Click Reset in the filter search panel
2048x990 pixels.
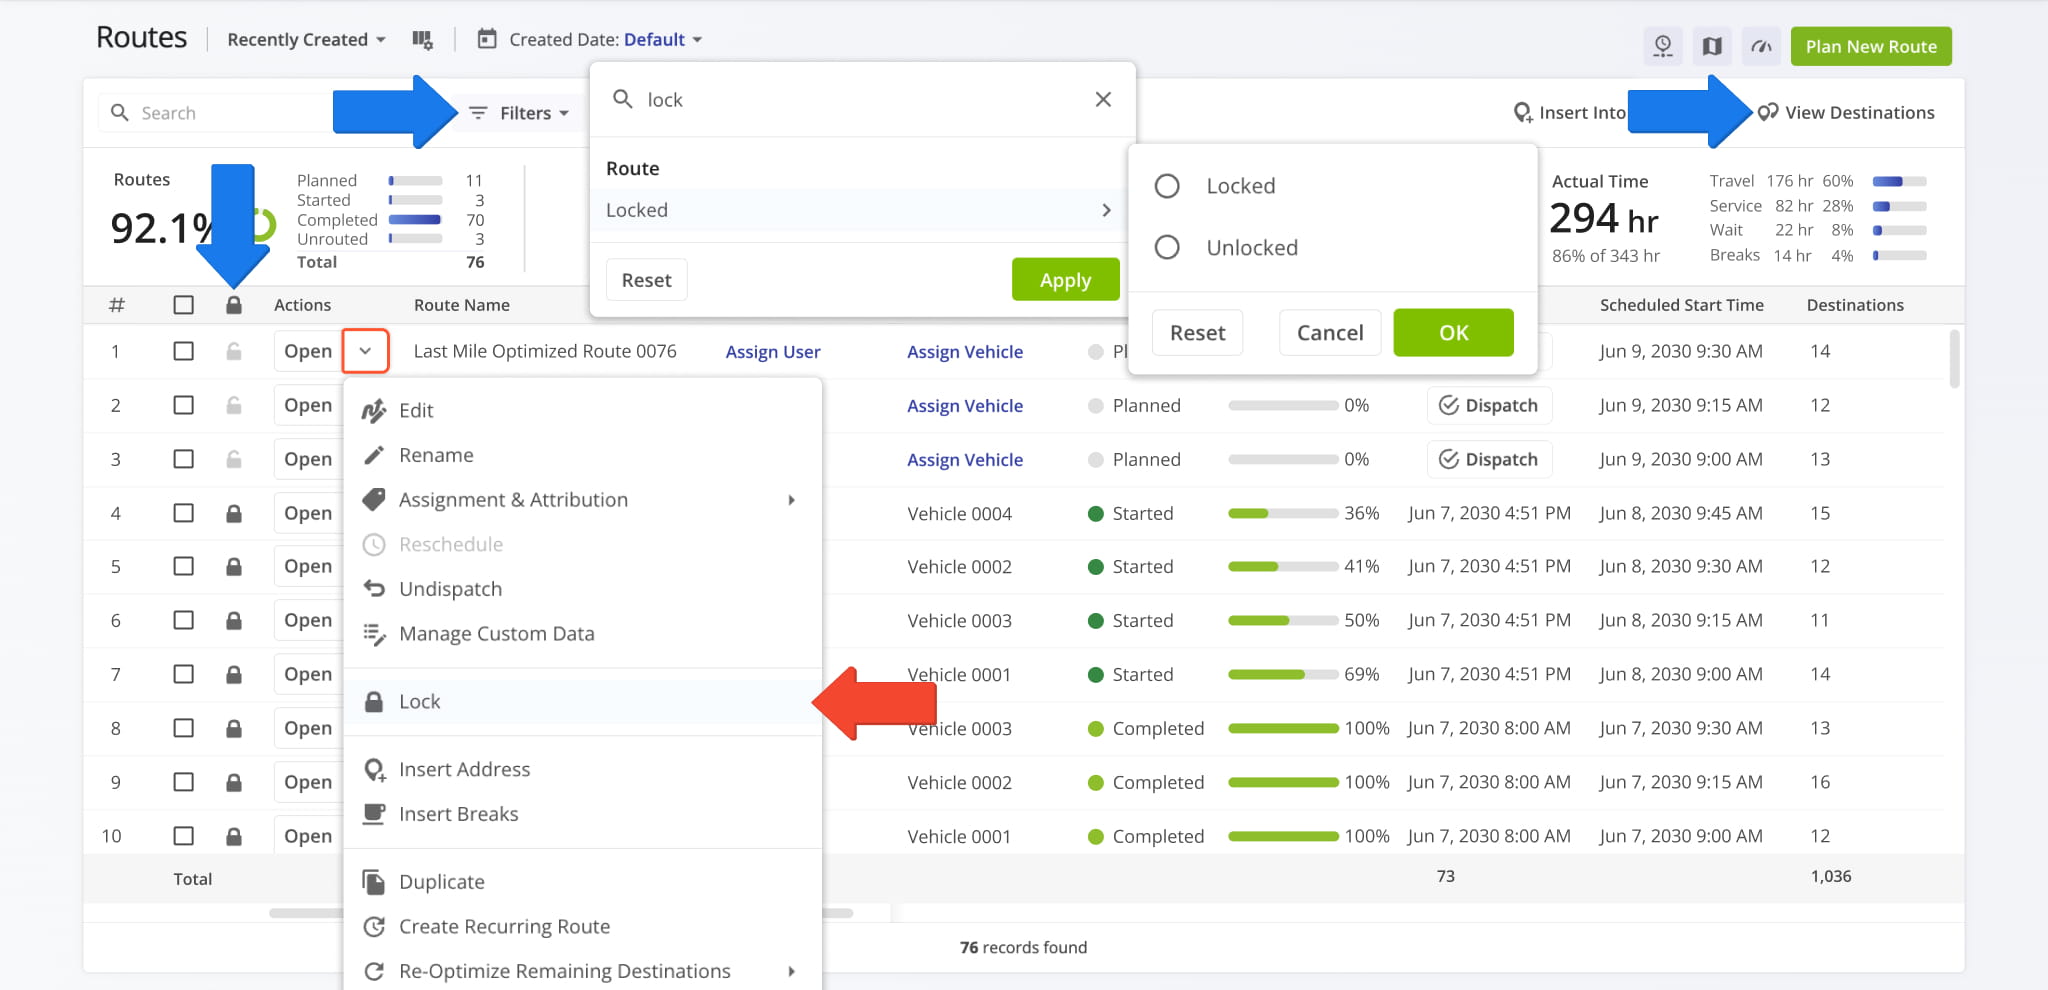pyautogui.click(x=646, y=280)
